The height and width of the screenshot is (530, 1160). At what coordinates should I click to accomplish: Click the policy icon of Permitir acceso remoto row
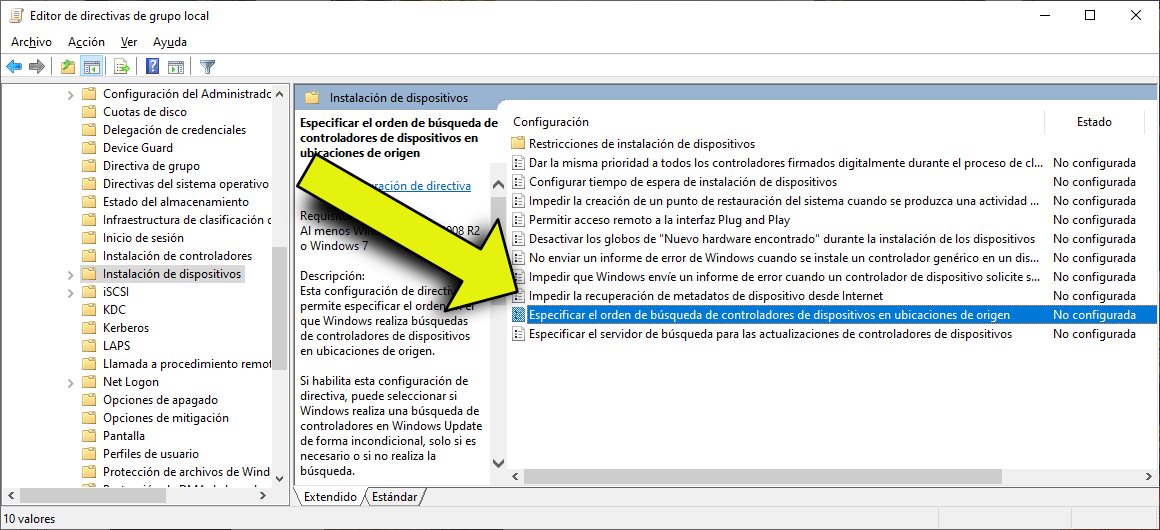[x=519, y=220]
